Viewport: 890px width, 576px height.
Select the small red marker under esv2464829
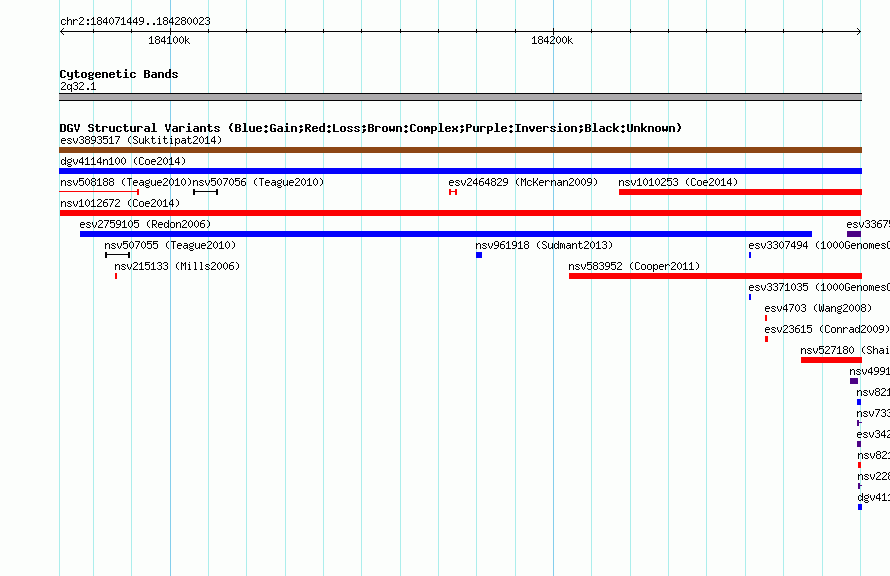tap(453, 192)
